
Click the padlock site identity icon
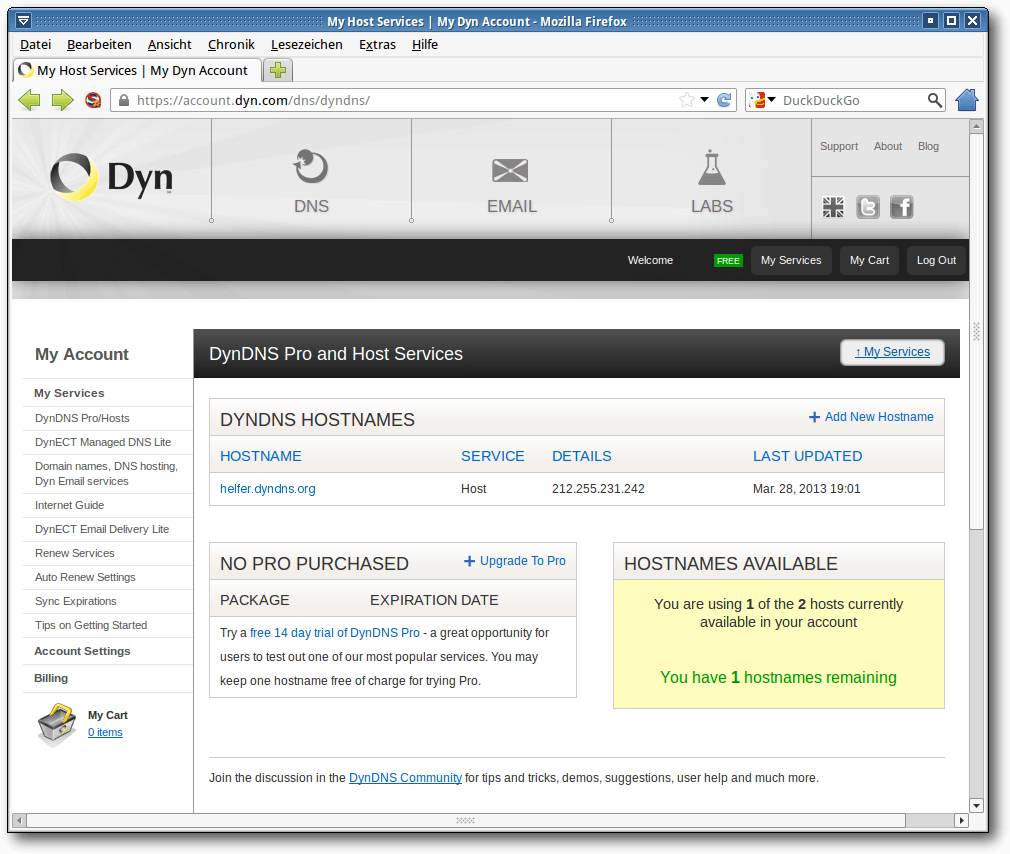point(124,100)
